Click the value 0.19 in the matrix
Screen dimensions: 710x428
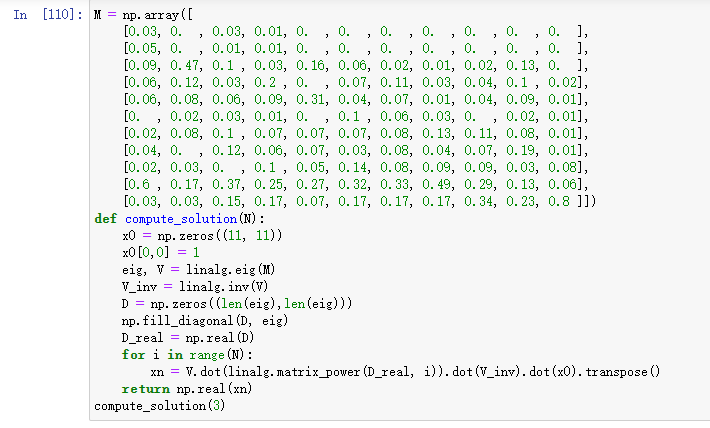click(x=520, y=150)
